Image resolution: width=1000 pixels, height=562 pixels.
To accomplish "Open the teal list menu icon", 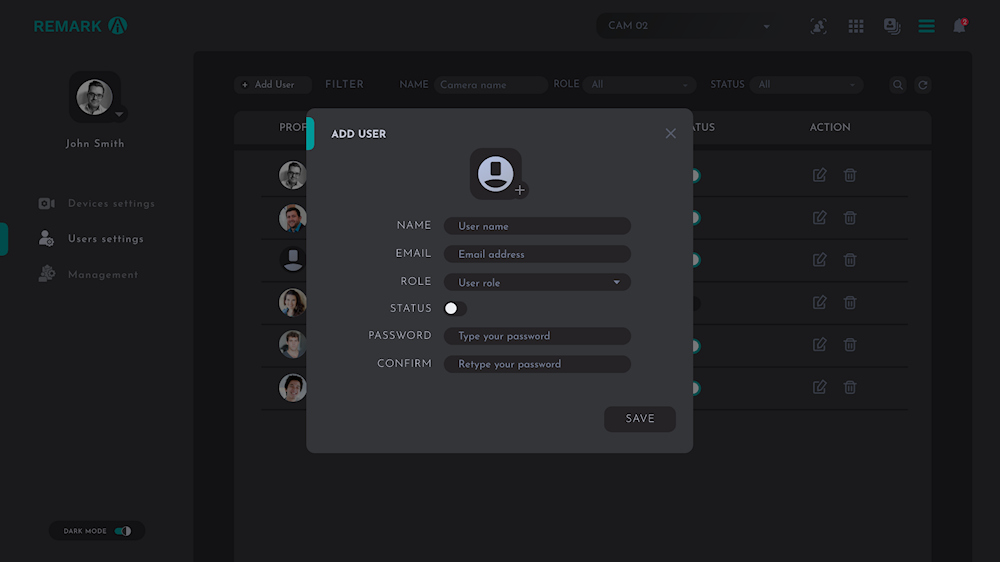I will (x=926, y=26).
